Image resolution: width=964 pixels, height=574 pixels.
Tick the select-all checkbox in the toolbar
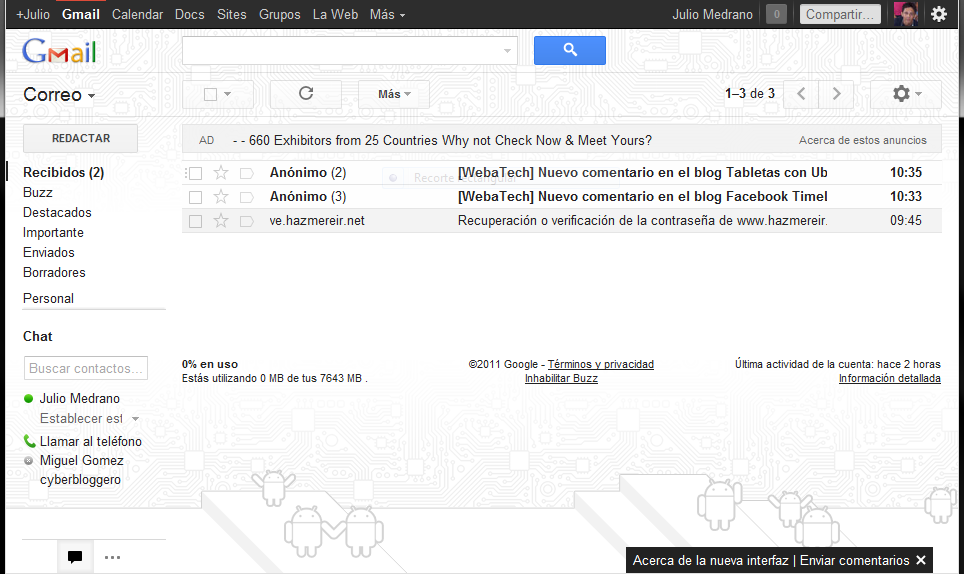click(210, 94)
